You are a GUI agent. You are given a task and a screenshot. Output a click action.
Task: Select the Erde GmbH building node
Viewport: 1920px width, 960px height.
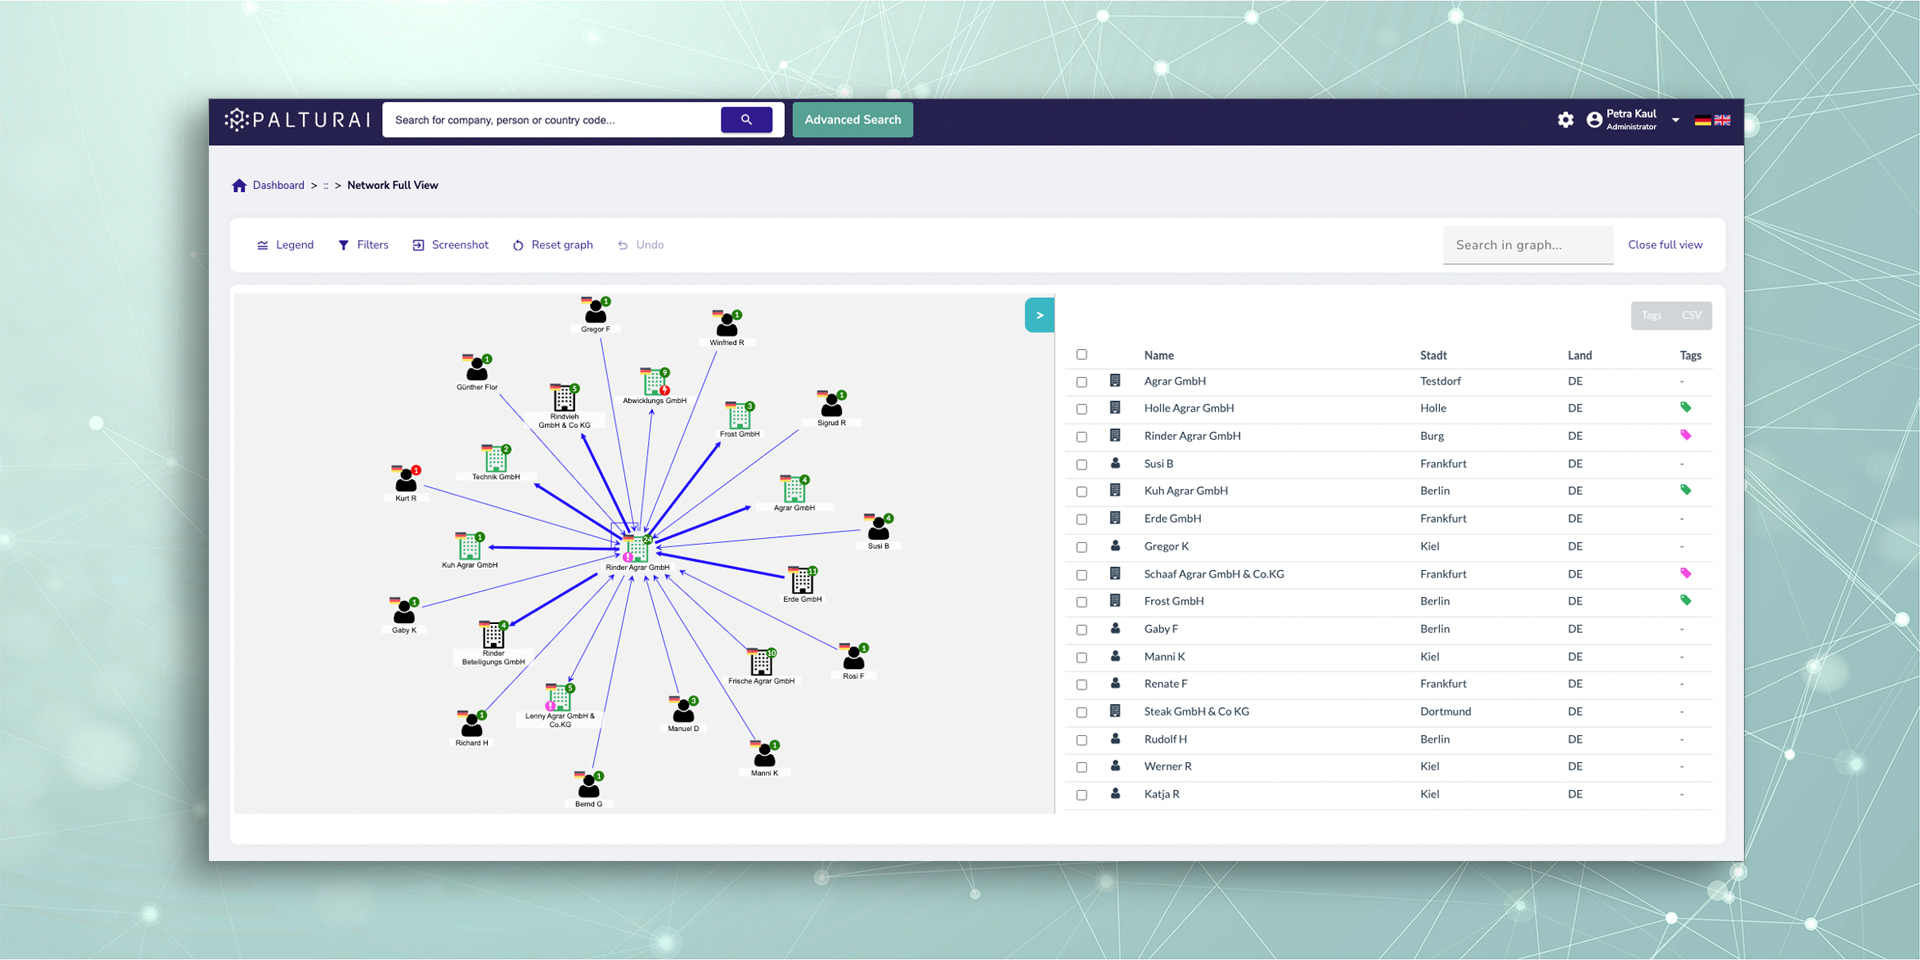[802, 581]
